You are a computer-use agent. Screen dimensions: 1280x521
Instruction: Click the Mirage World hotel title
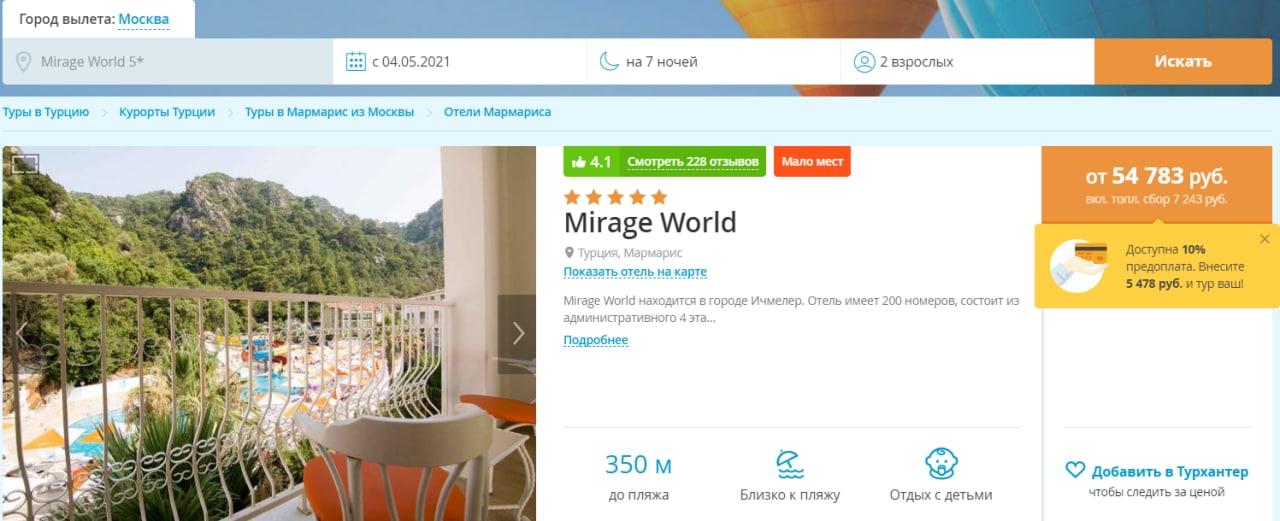650,222
